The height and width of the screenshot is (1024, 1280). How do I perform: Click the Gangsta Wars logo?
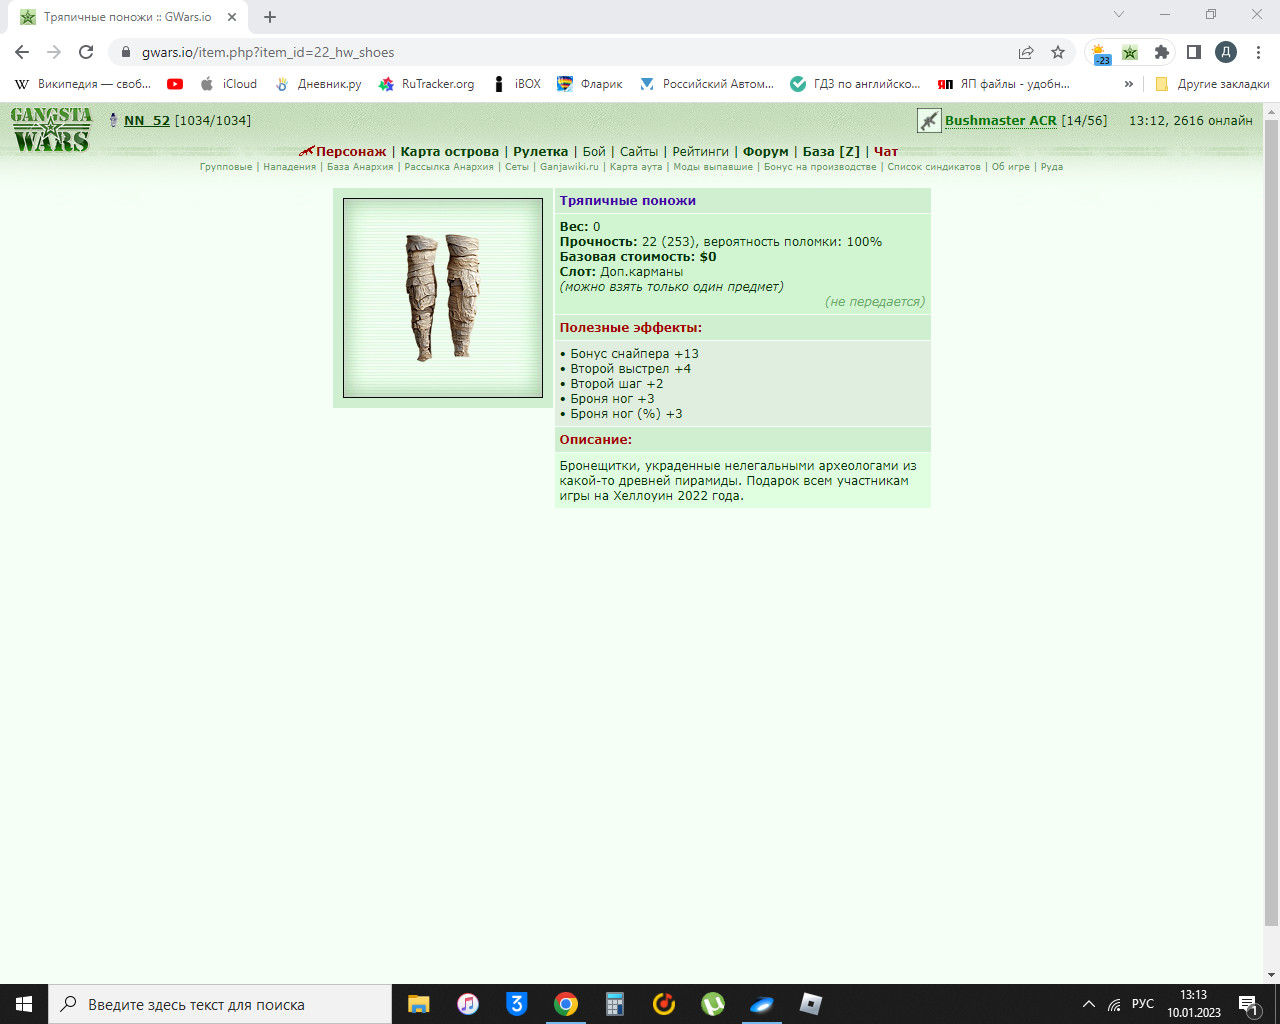[51, 129]
